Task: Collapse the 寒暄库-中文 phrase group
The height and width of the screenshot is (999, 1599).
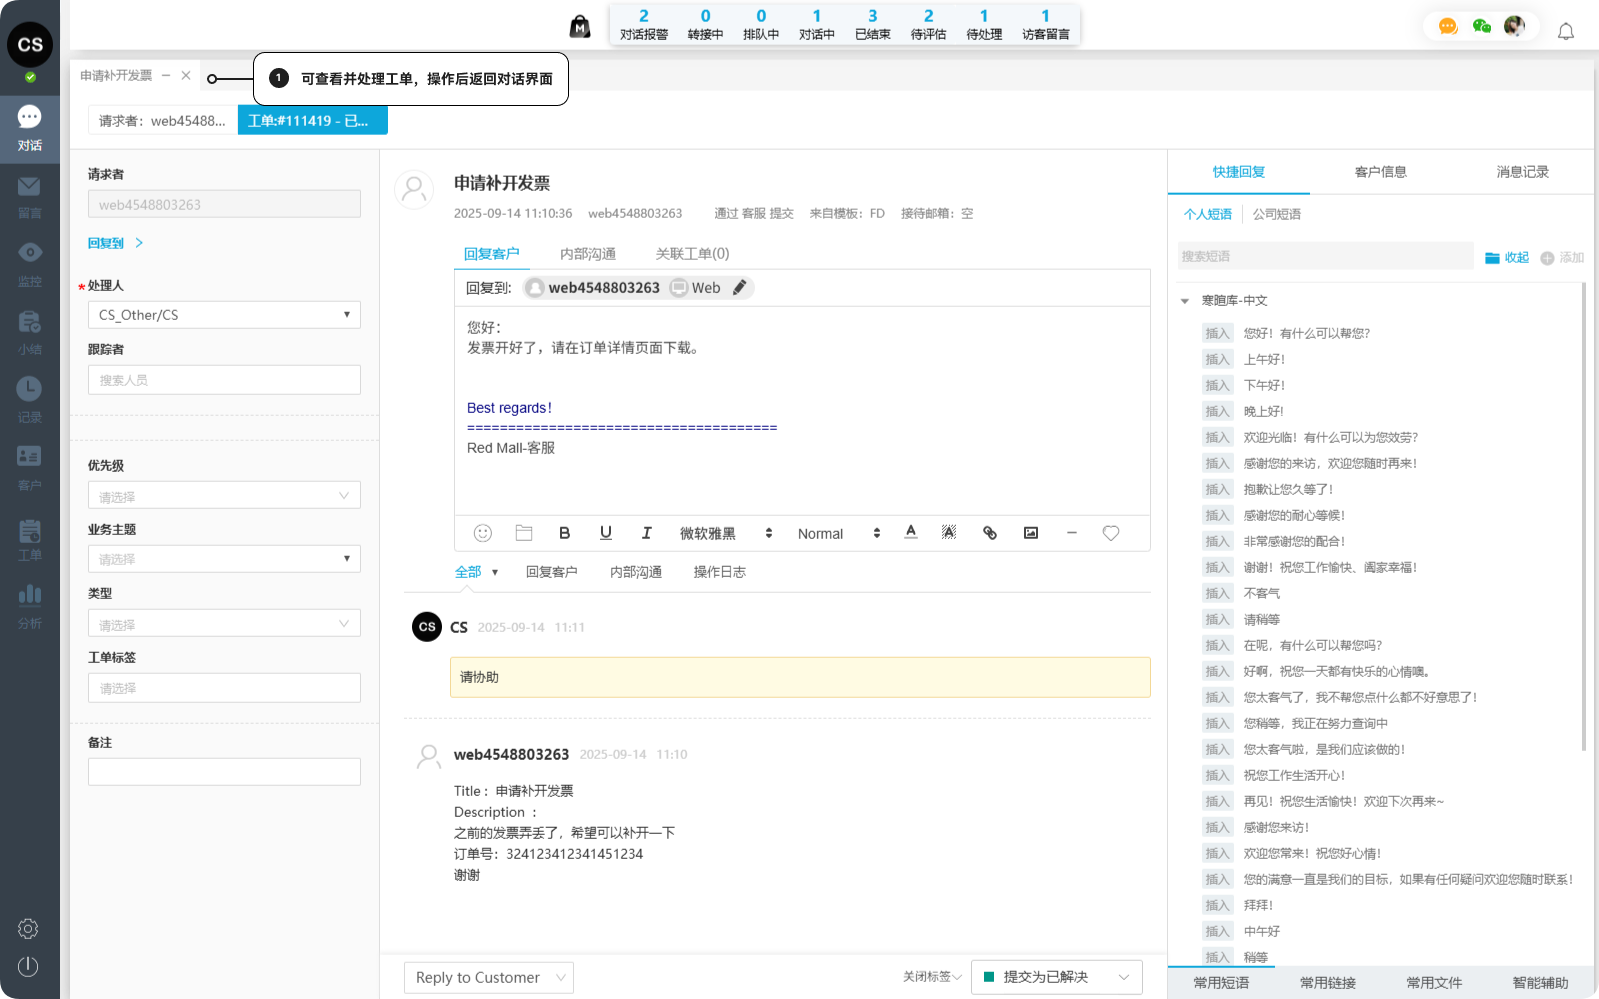Action: click(x=1185, y=301)
